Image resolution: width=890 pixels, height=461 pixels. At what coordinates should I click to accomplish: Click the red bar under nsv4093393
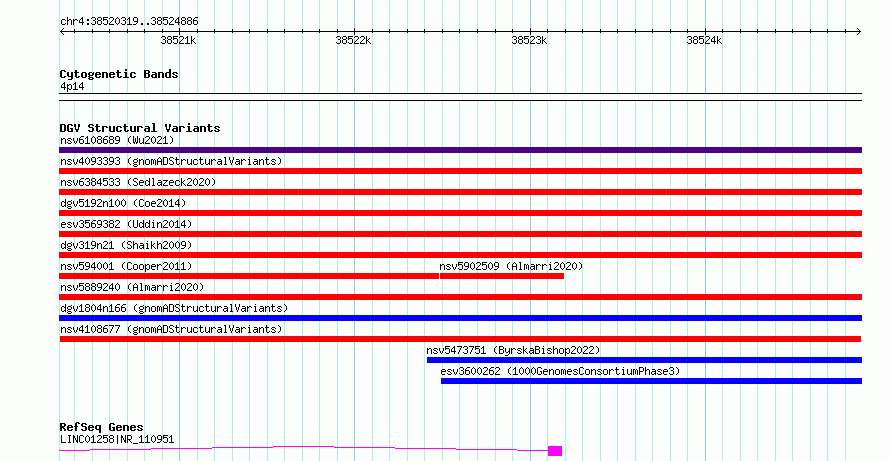pos(460,171)
